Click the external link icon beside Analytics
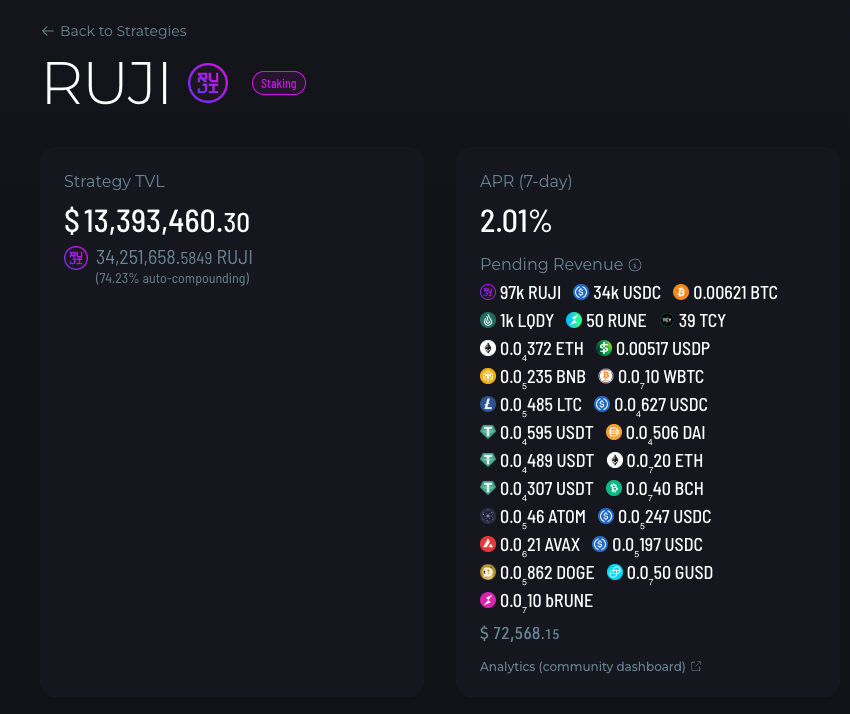This screenshot has height=714, width=850. pos(696,666)
